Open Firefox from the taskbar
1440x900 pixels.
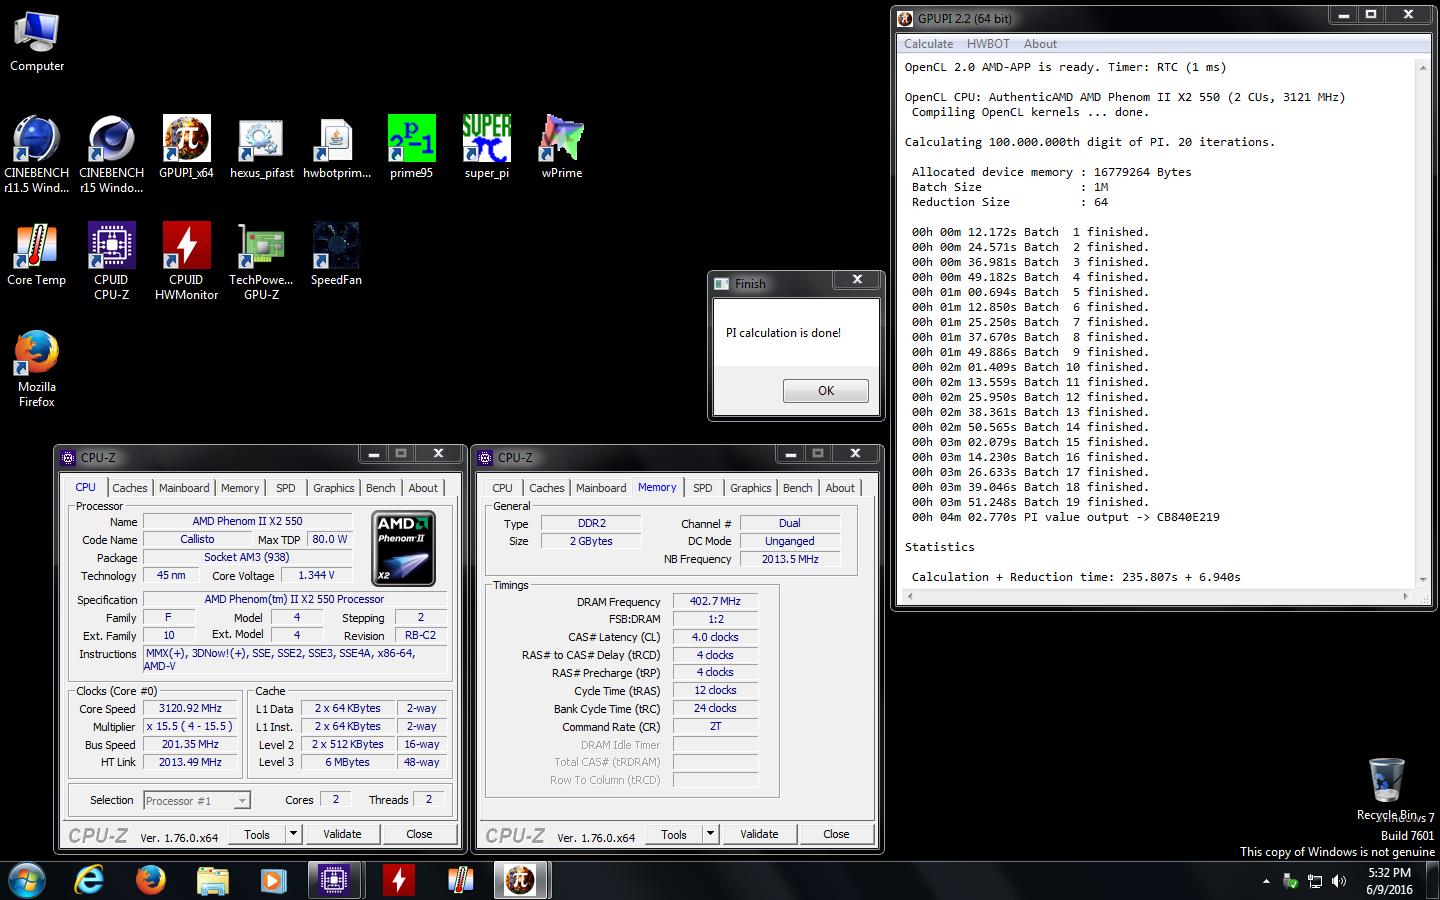point(151,880)
